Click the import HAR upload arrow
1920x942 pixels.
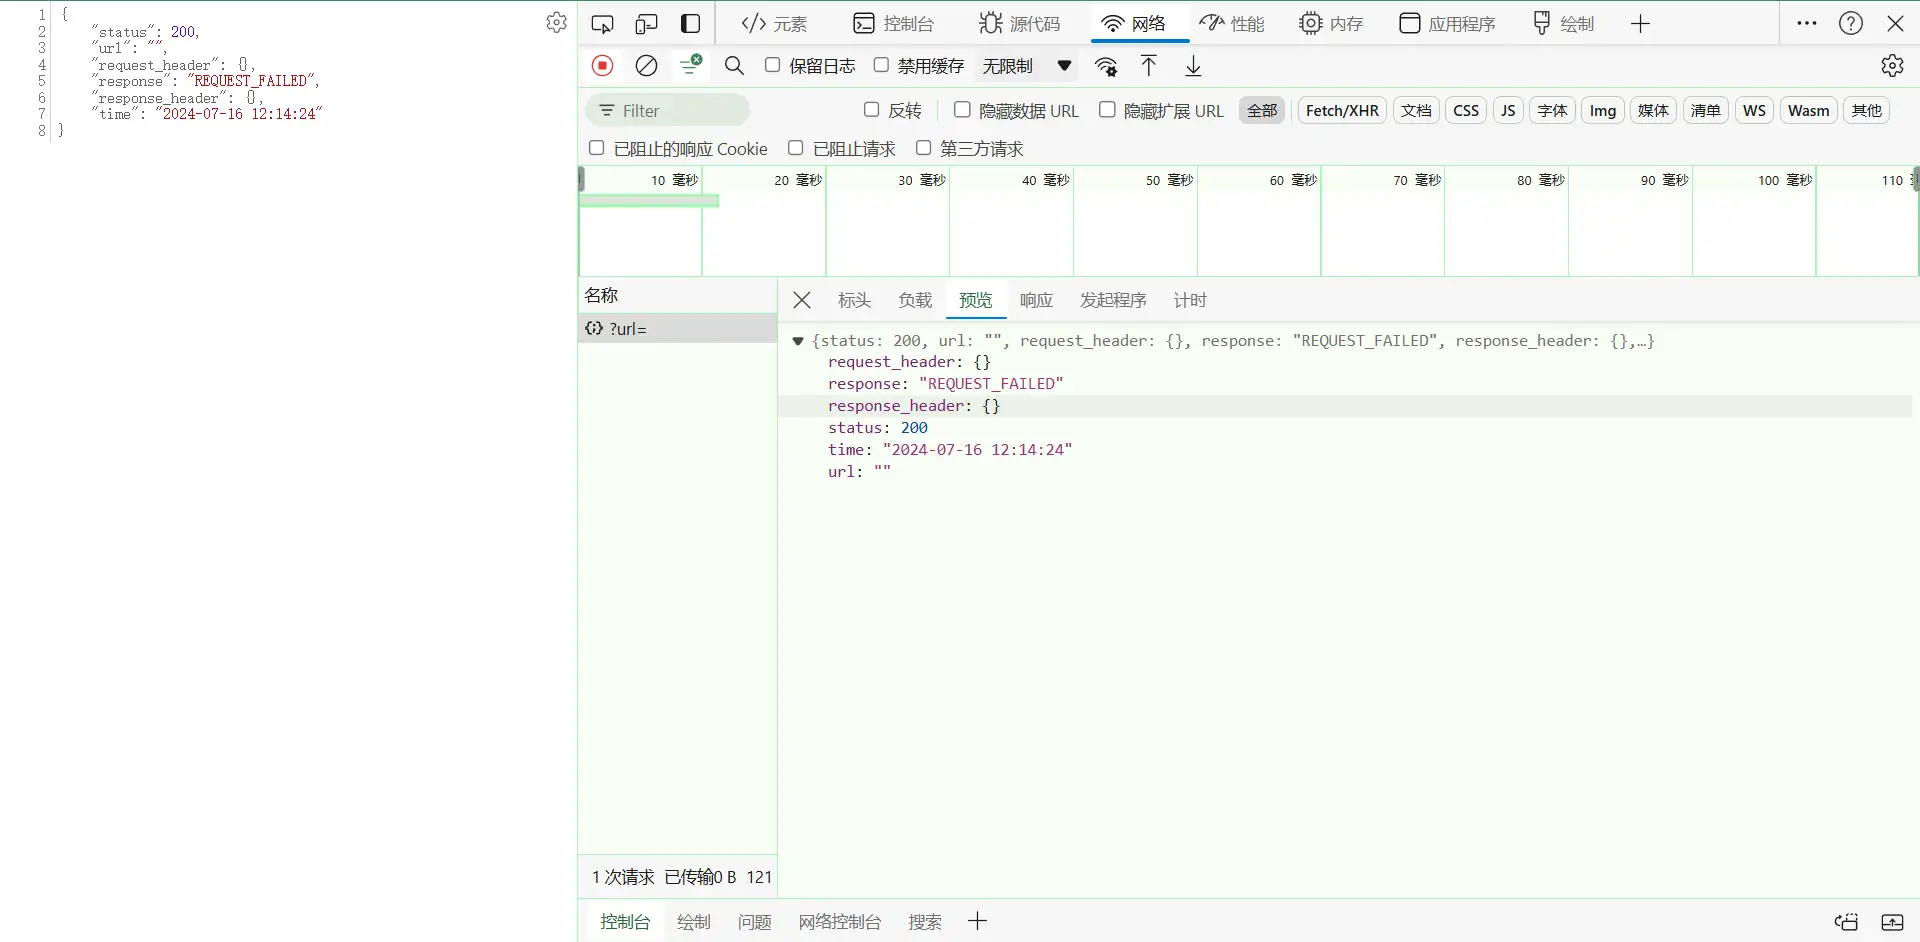[x=1149, y=66]
